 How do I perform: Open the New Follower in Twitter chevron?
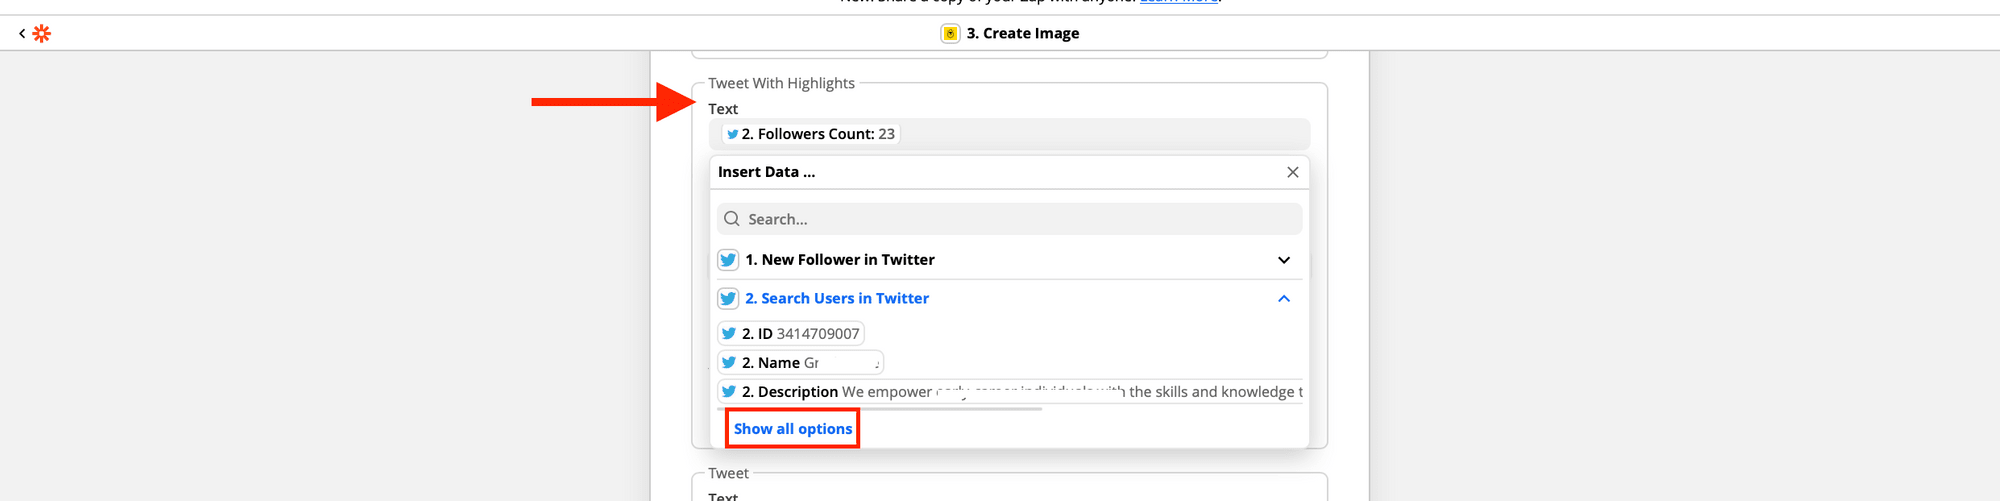pyautogui.click(x=1284, y=260)
